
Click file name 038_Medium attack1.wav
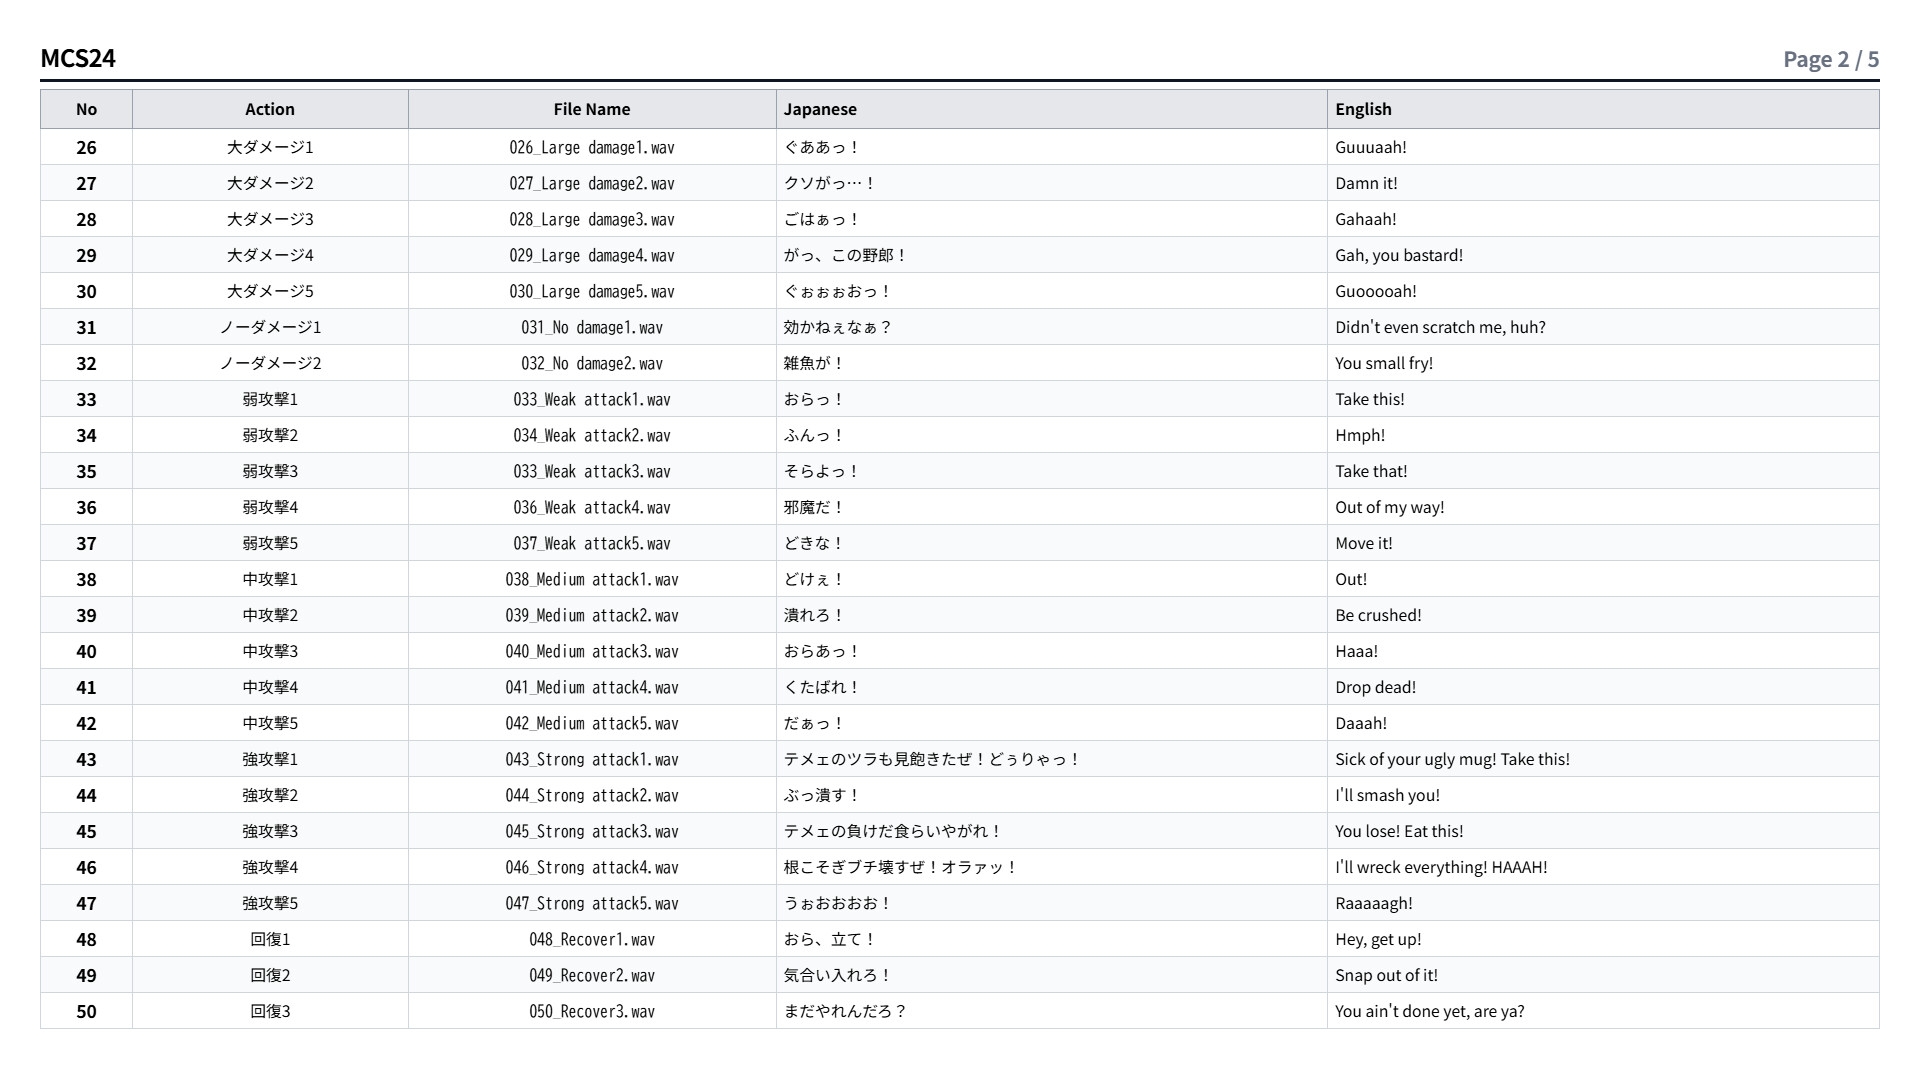tap(592, 579)
